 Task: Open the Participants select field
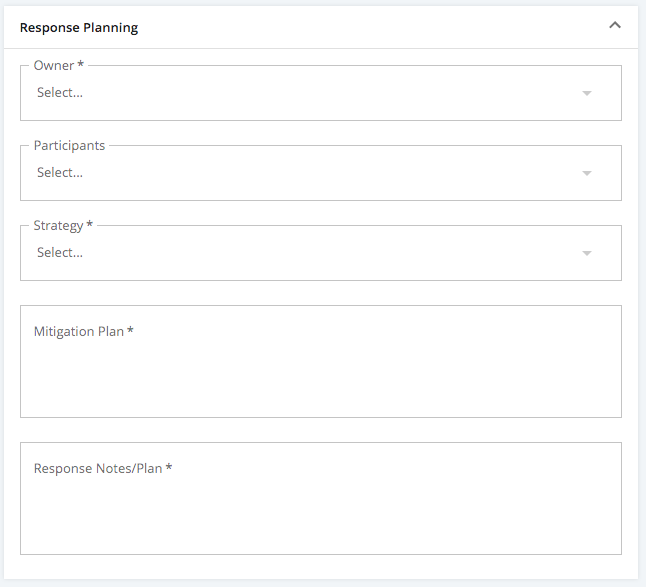321,173
